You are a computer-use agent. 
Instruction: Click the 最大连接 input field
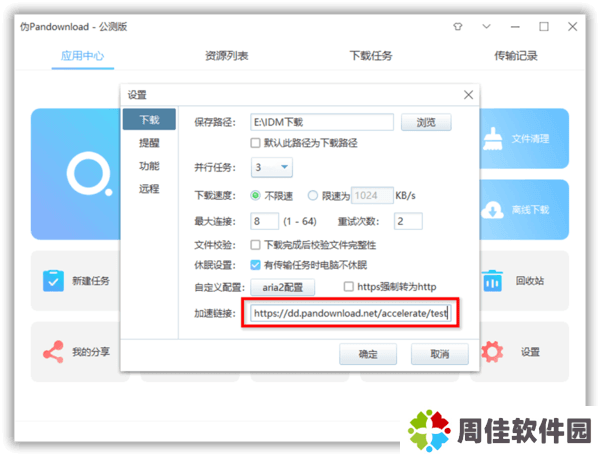tap(264, 221)
